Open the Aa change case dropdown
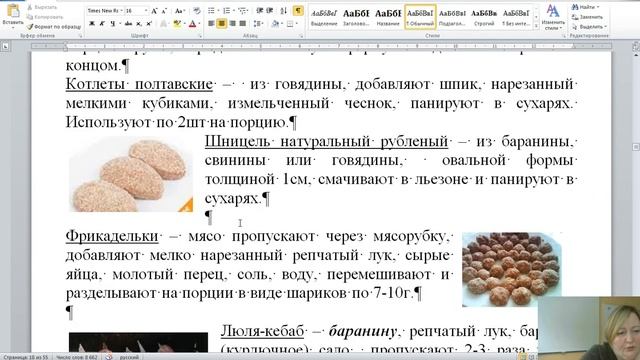Screen dimensions: 640x360 [180, 11]
